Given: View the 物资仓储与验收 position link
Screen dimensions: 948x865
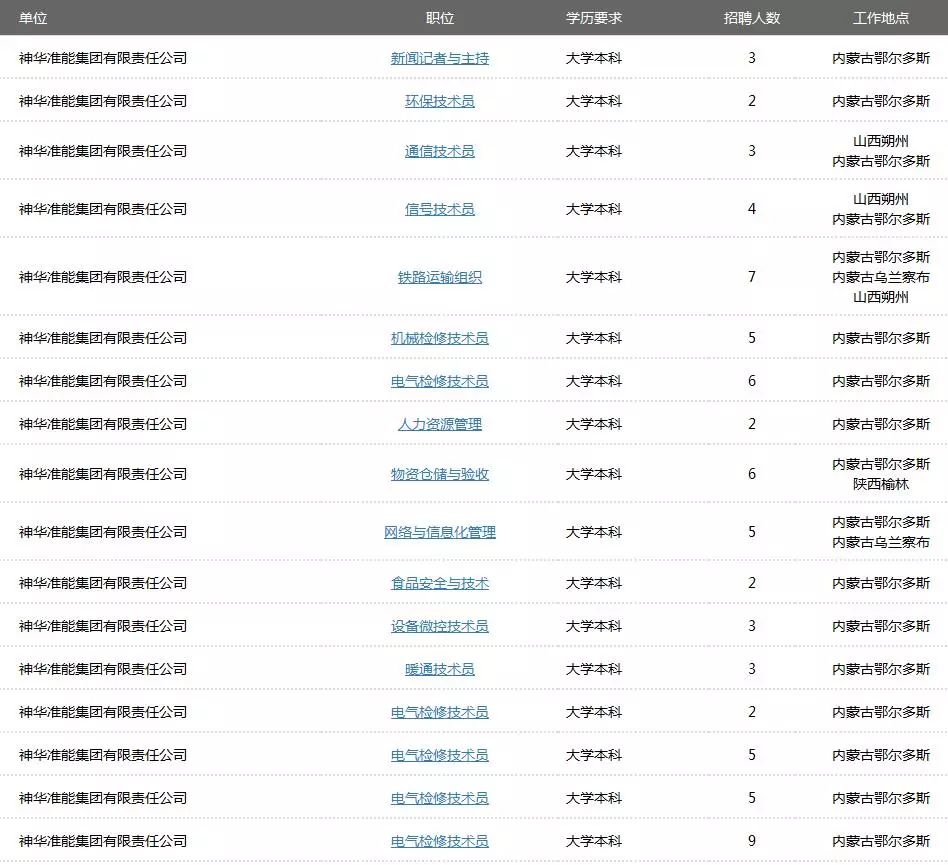Looking at the screenshot, I should pyautogui.click(x=440, y=474).
